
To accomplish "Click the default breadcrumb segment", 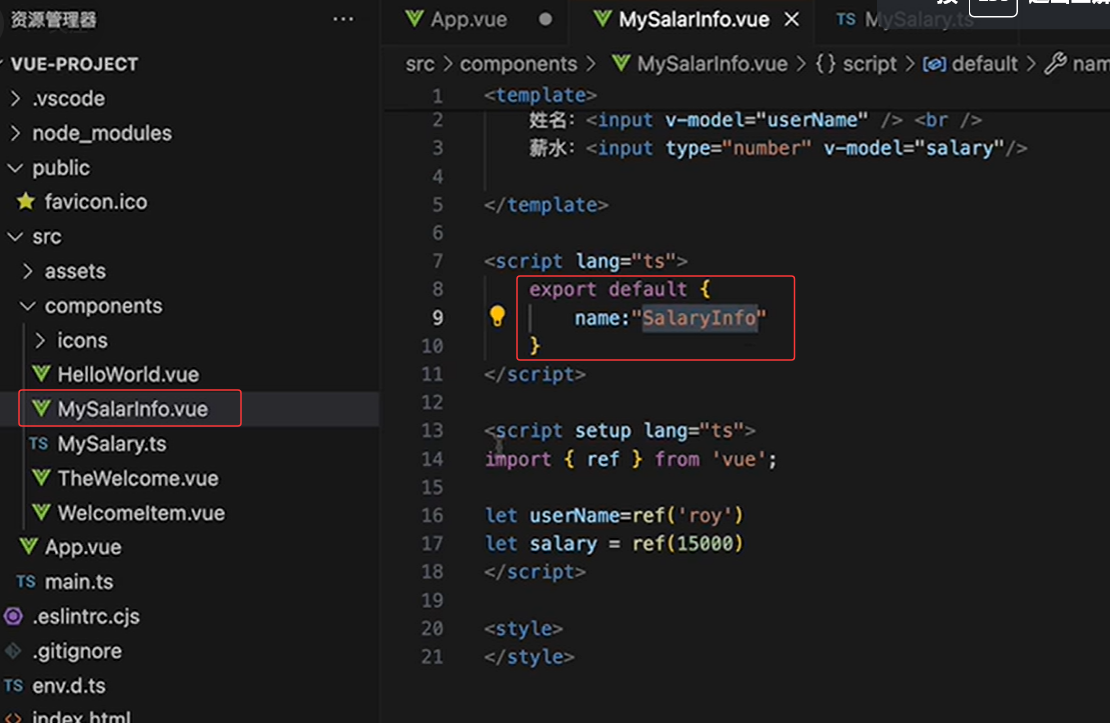I will [985, 64].
